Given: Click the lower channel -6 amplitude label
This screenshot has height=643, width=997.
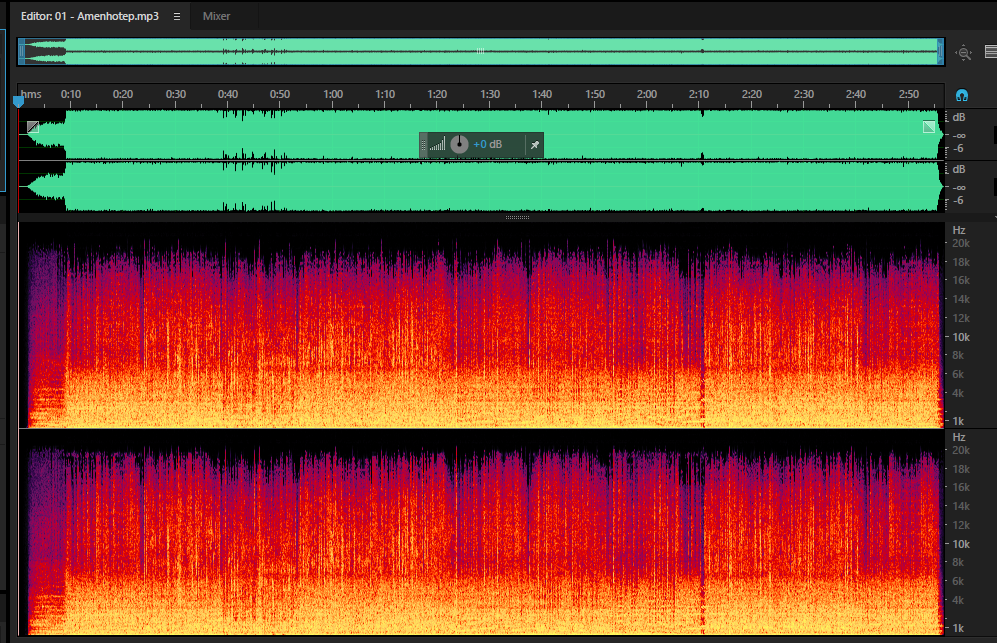Looking at the screenshot, I should coord(959,200).
